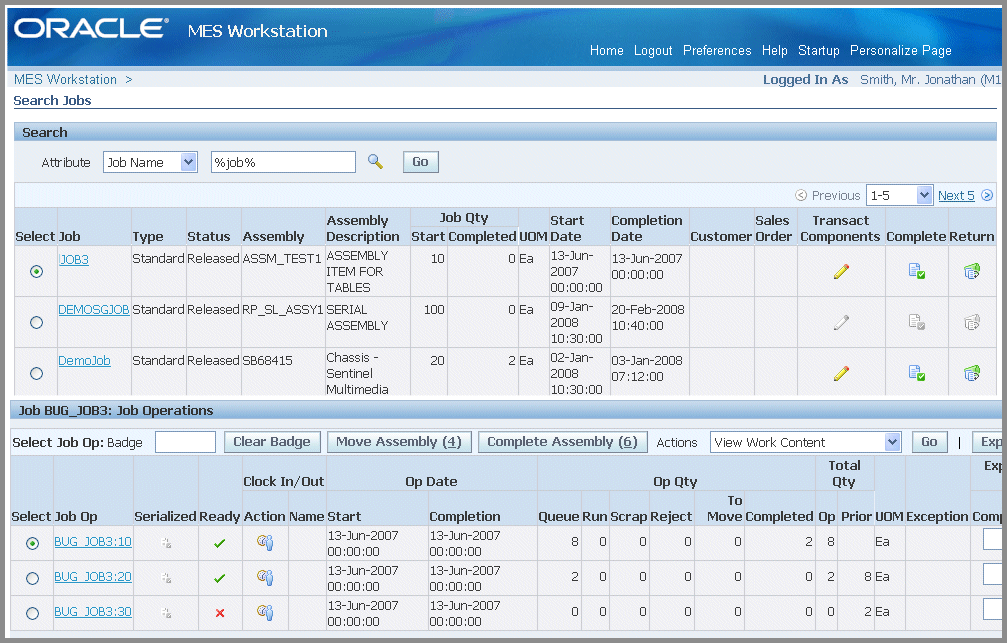Click Go button beside Actions dropdown

click(x=929, y=442)
